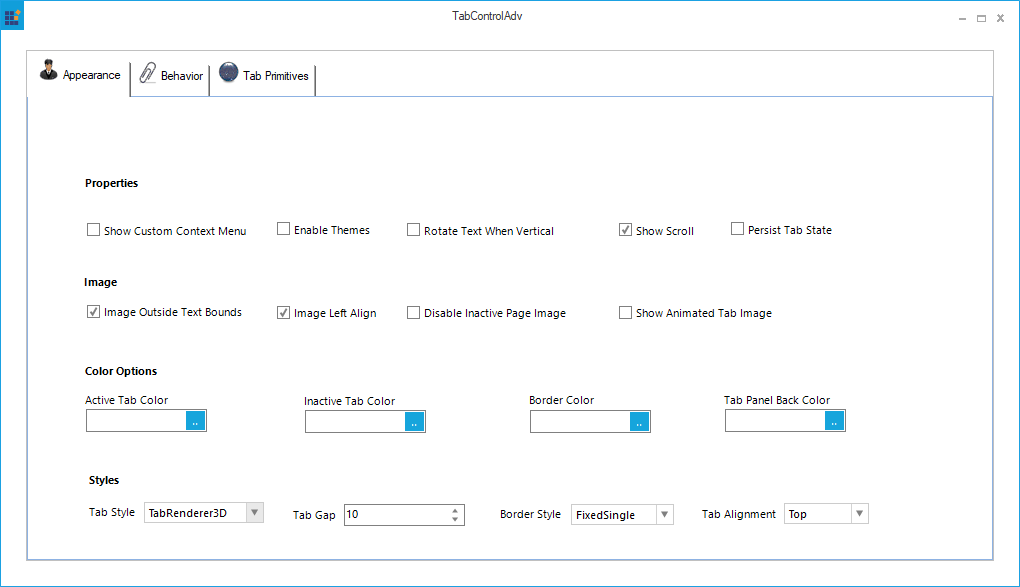Click the Tab Gap value field
Image resolution: width=1020 pixels, height=587 pixels.
[x=395, y=515]
